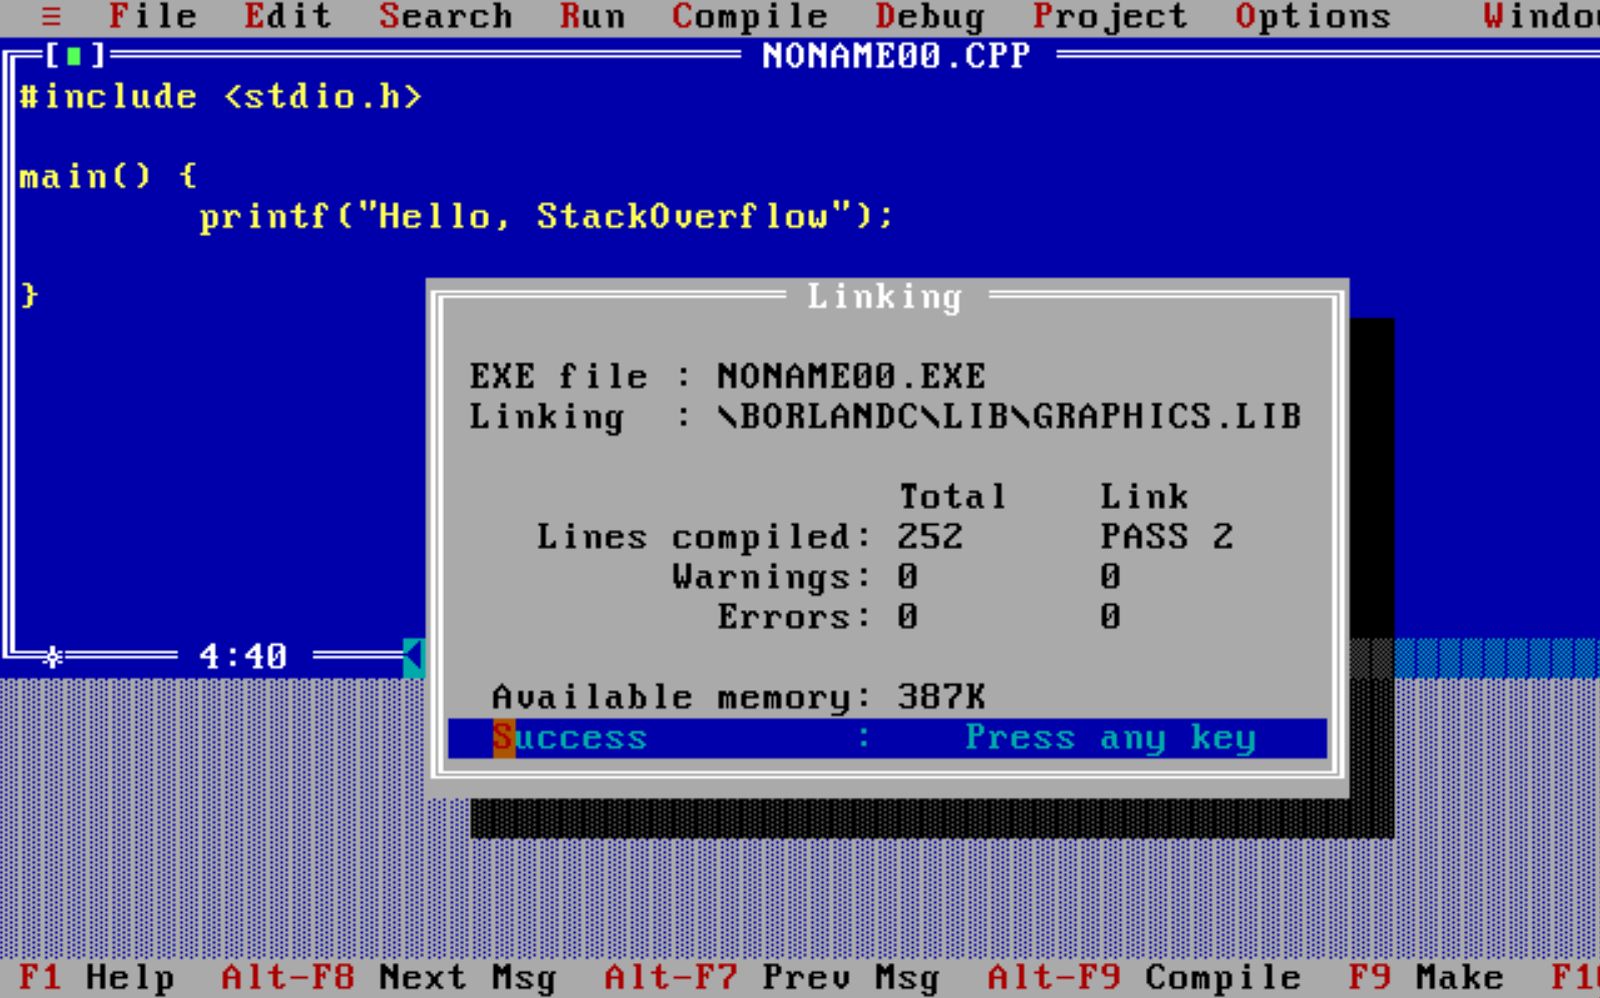Open the Debug menu

pos(928,16)
